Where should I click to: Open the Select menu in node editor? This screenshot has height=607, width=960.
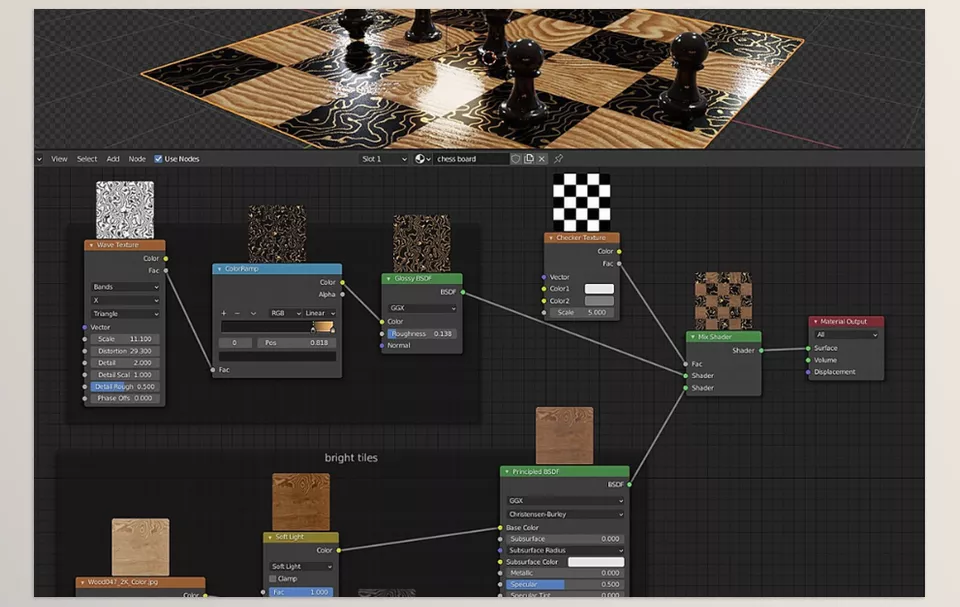87,159
